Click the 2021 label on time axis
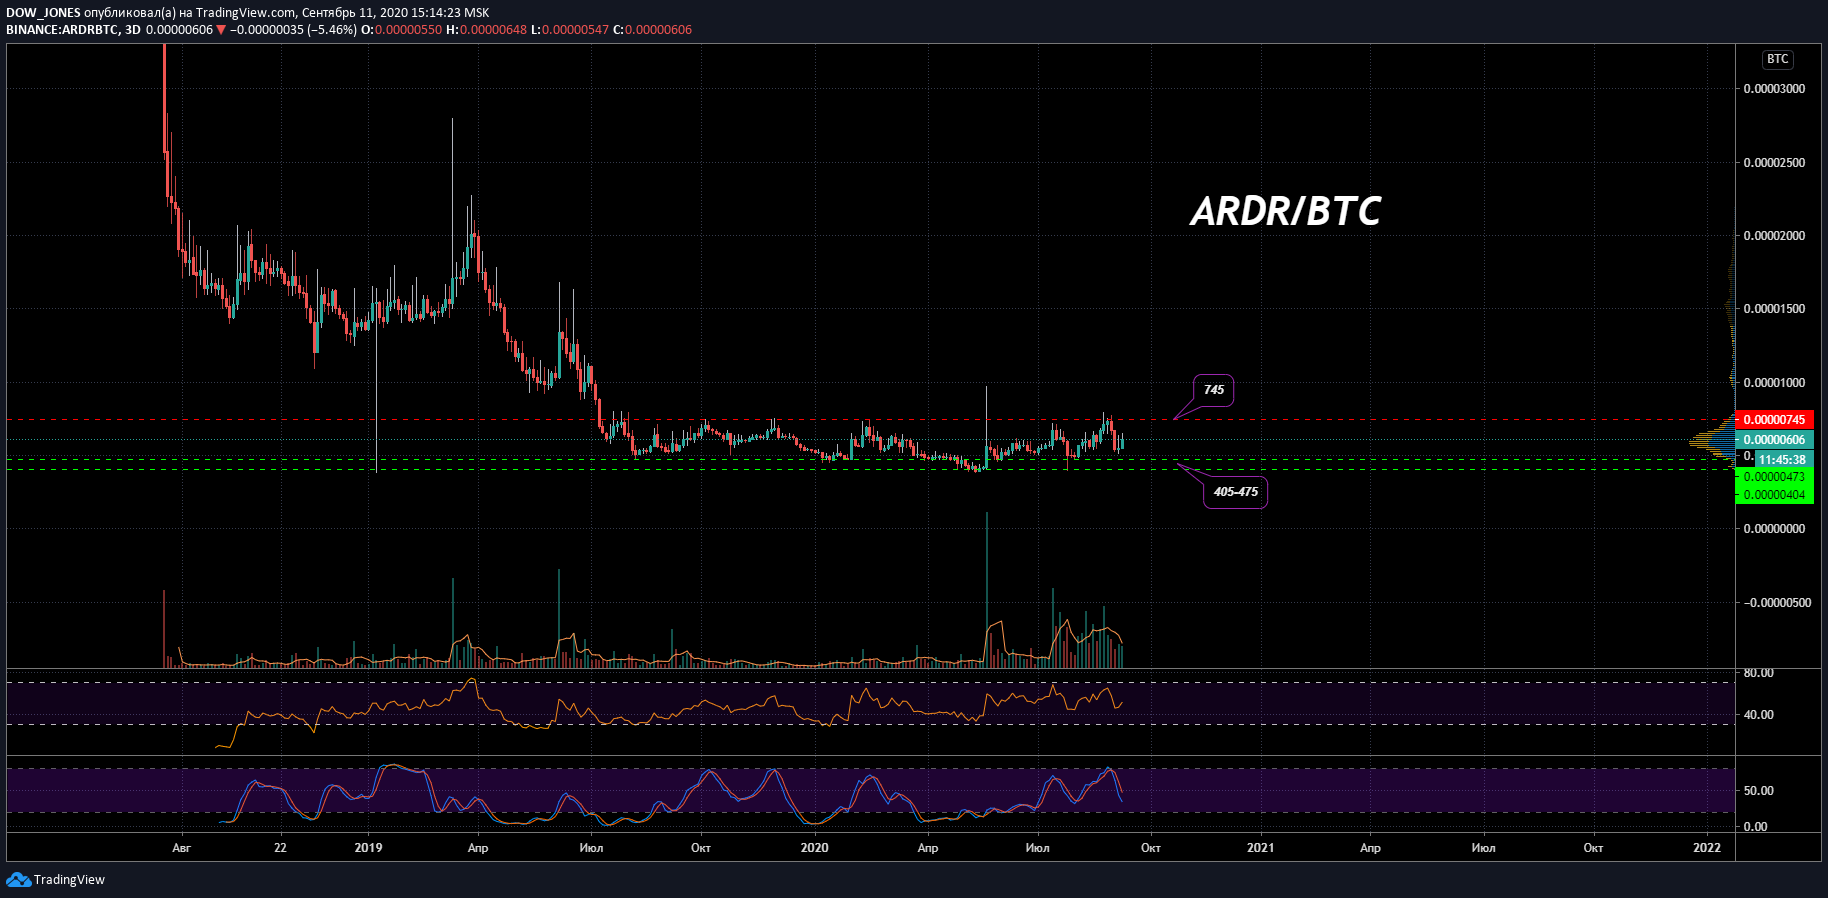Screen dimensions: 1828x898 [x=1261, y=848]
